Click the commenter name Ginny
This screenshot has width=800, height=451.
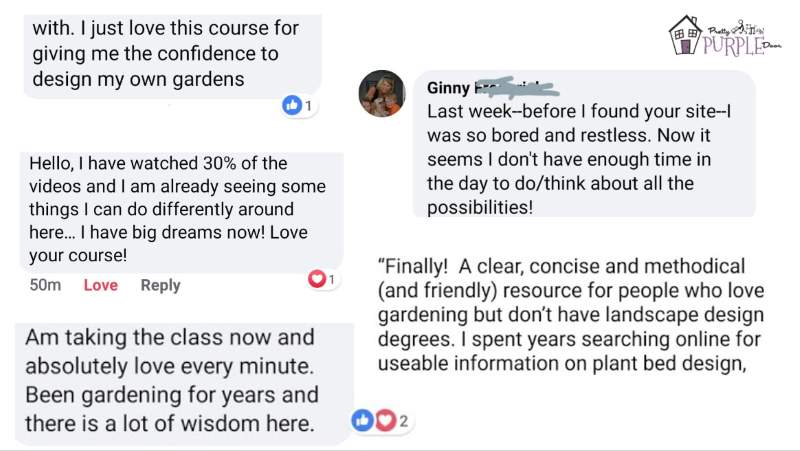click(448, 87)
